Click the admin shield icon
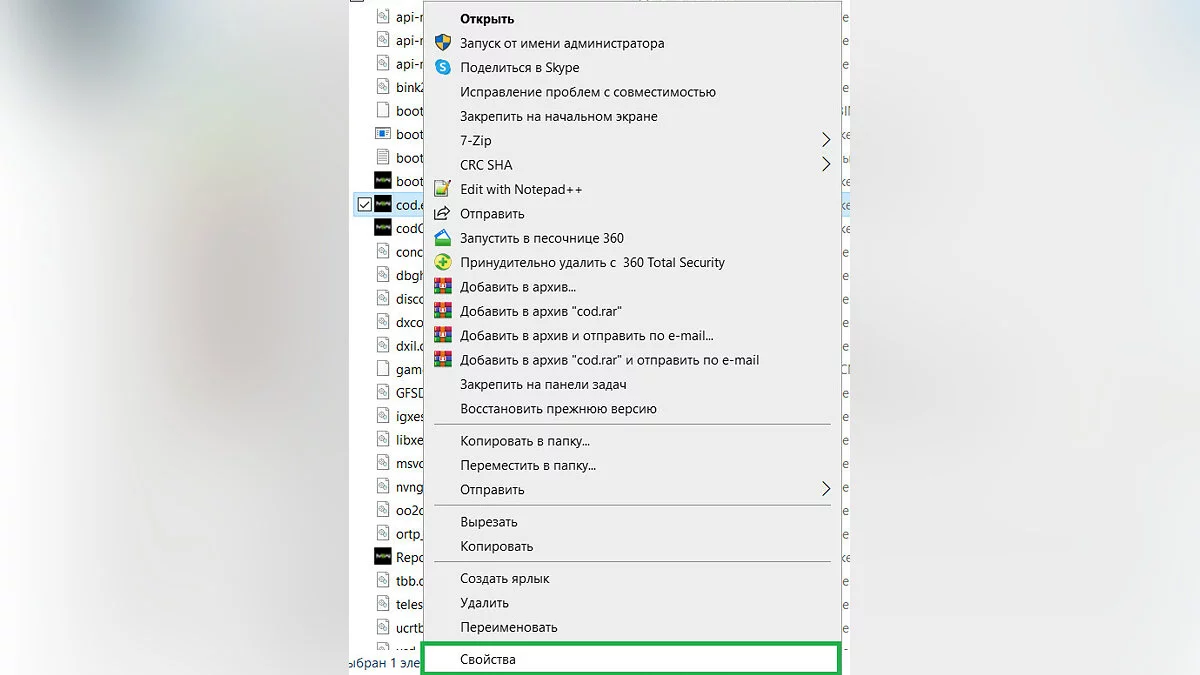This screenshot has height=675, width=1200. [443, 43]
